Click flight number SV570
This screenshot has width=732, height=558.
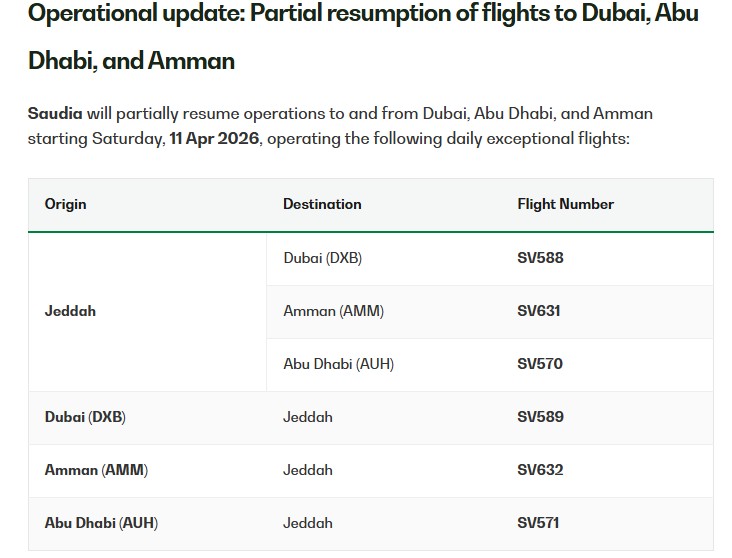coord(540,364)
